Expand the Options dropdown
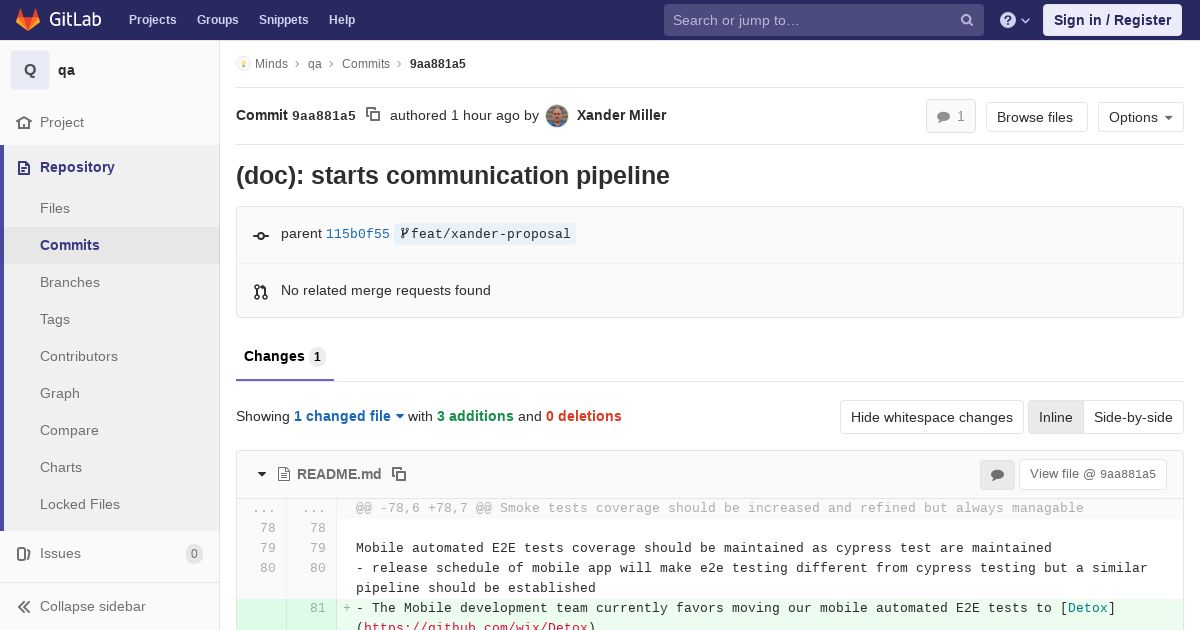The width and height of the screenshot is (1200, 630). [1140, 117]
